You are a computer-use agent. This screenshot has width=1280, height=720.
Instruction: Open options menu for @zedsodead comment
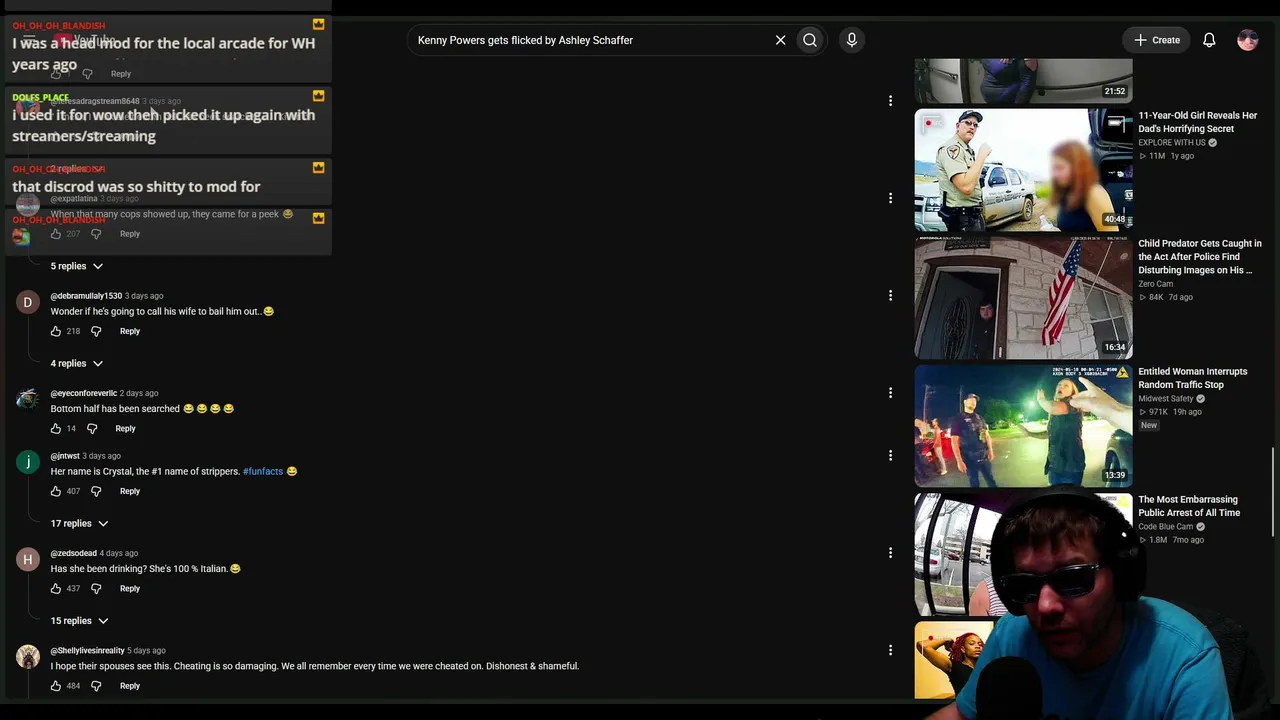pos(890,552)
